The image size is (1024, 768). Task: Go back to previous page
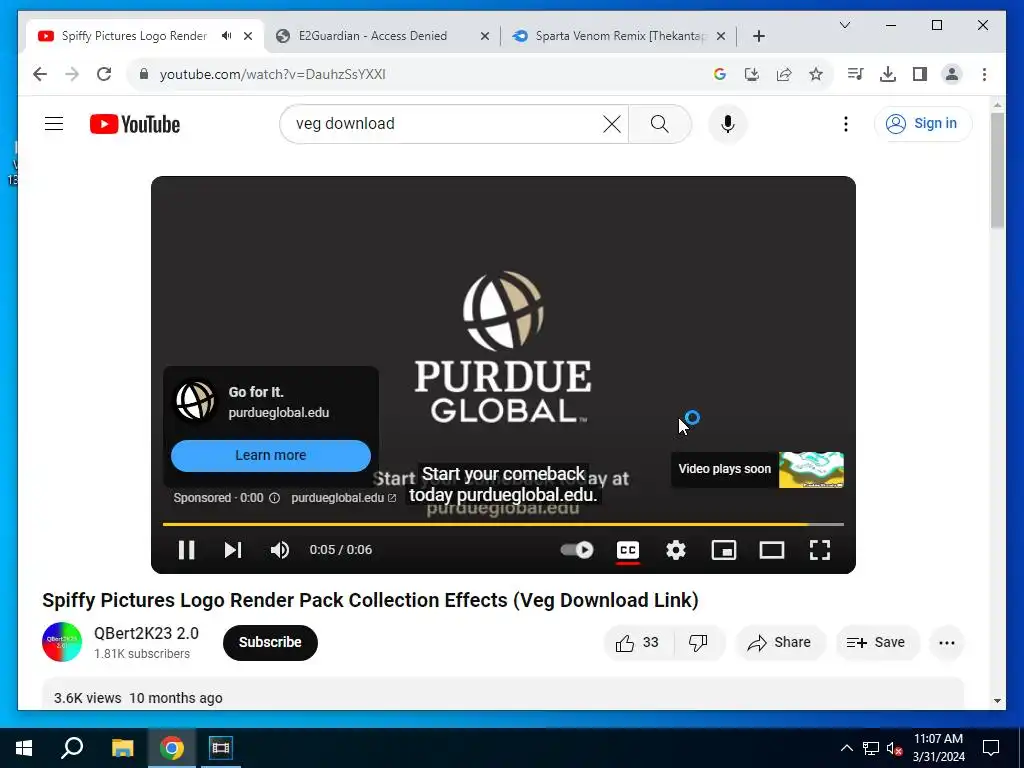40,74
